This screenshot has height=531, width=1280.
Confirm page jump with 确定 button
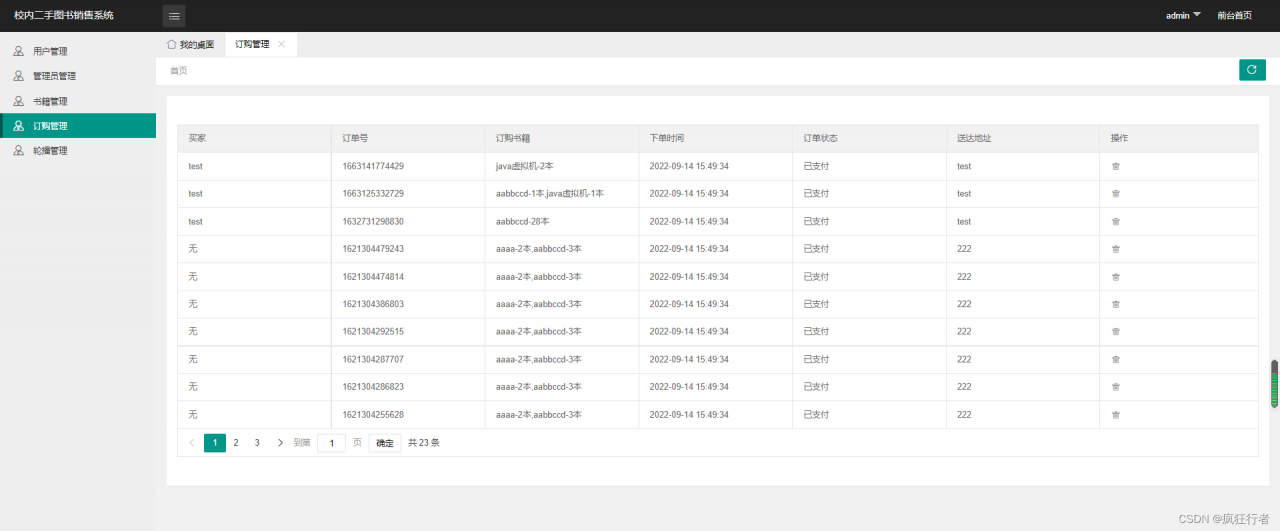click(385, 443)
